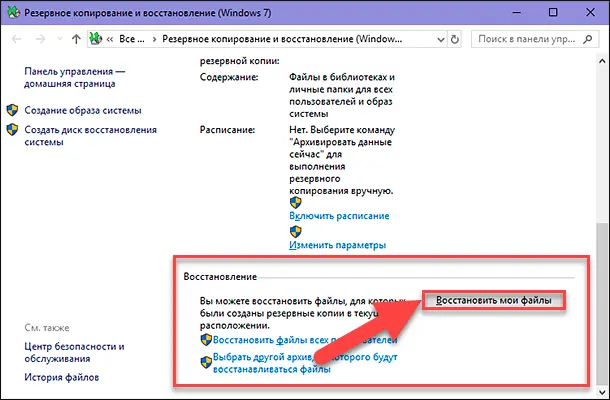Click the «Расписание:» label
Viewport: 610px width, 400px height.
227,130
